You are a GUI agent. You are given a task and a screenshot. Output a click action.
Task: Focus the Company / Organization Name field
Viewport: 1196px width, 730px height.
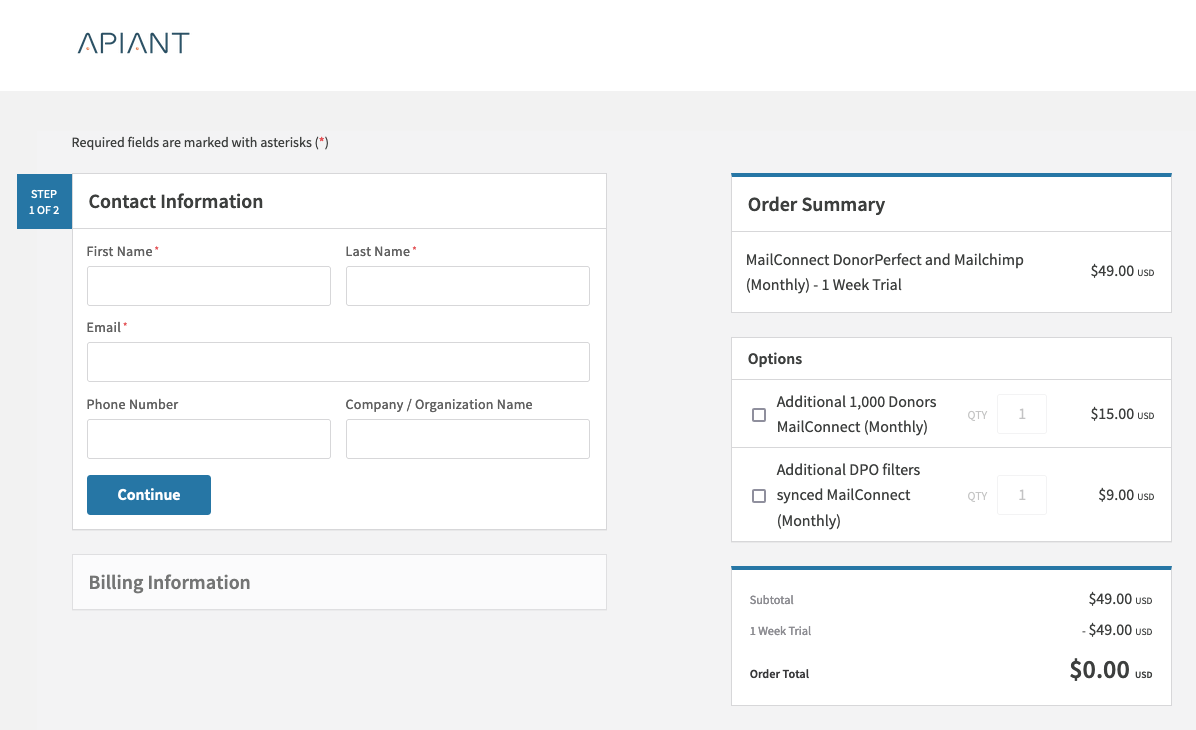[467, 439]
